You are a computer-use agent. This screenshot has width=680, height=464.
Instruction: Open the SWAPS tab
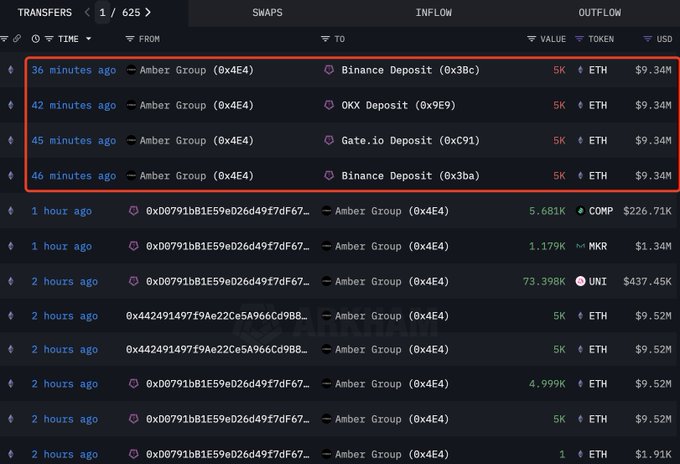click(268, 13)
